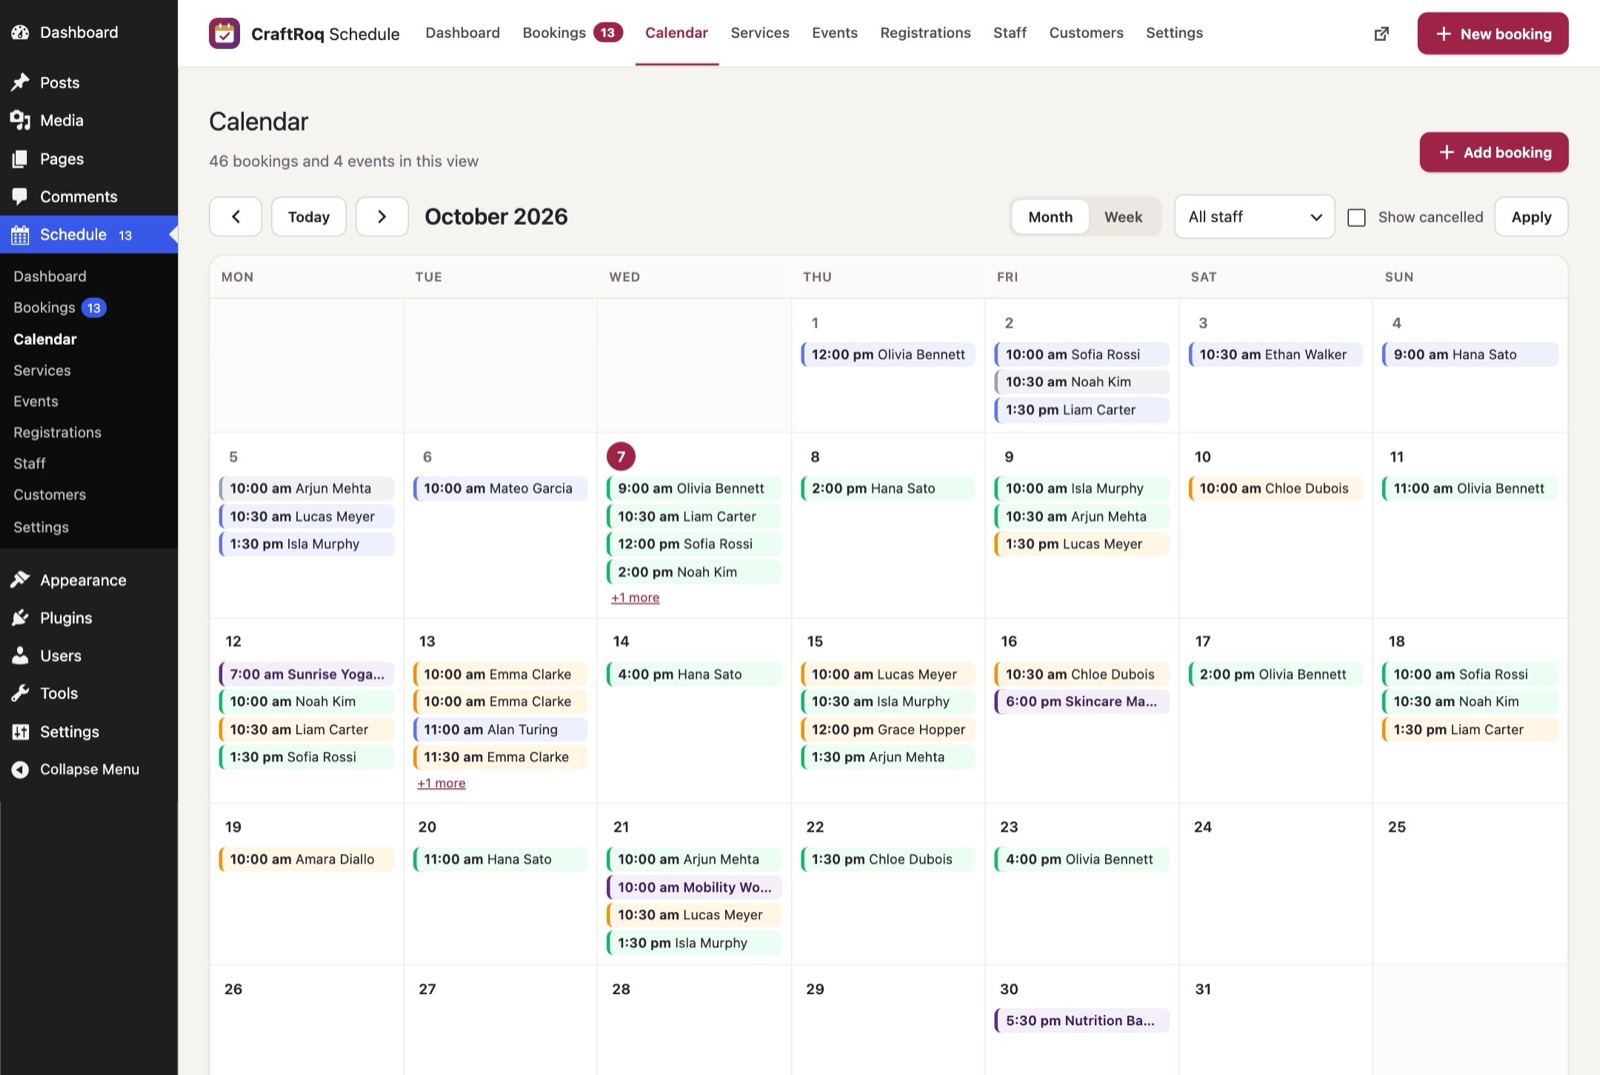Open the 10:30 am Ethan Walker booking

[x=1276, y=355]
